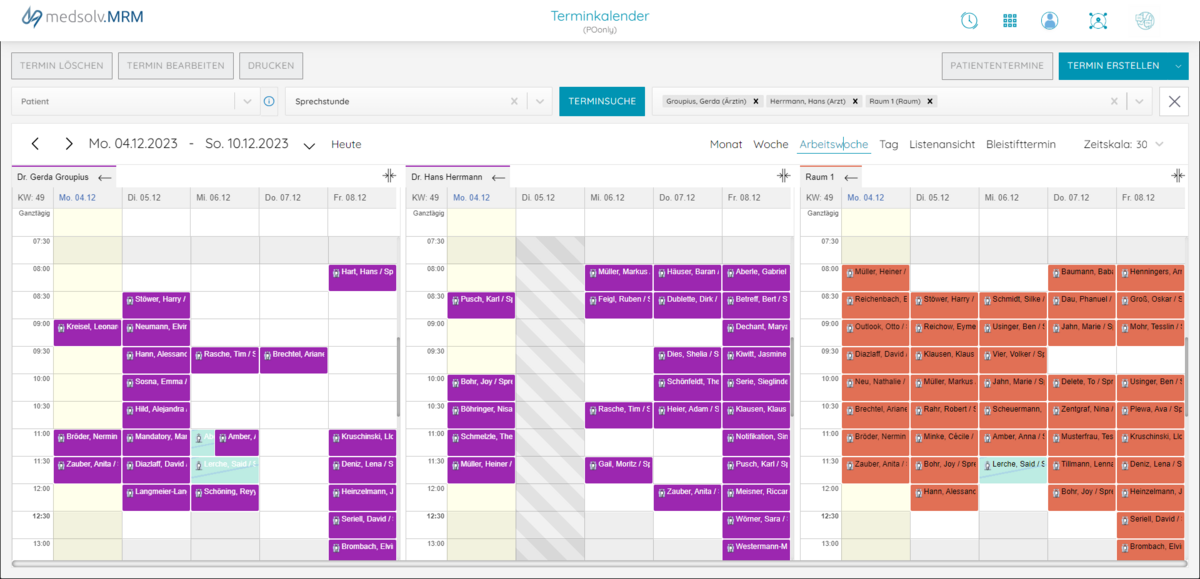
Task: Open the Kreisel, Leonard appointment on Monday
Action: (x=87, y=327)
